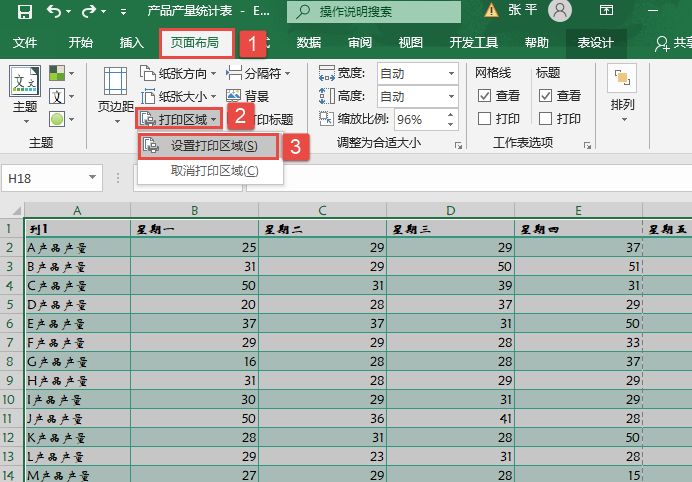The image size is (692, 482).
Task: Select column A header
Action: [77, 211]
